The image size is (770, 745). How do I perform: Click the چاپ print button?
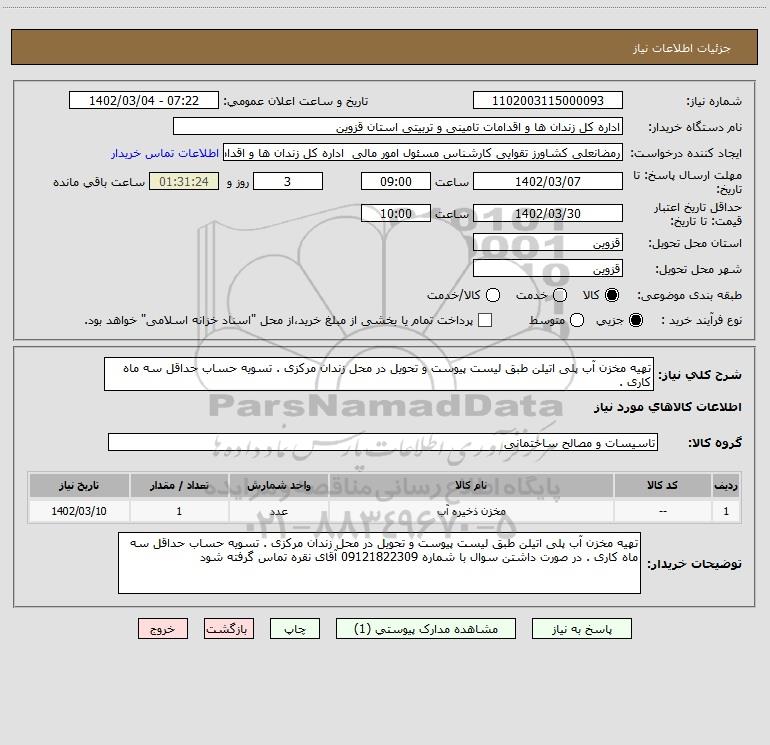[x=295, y=629]
